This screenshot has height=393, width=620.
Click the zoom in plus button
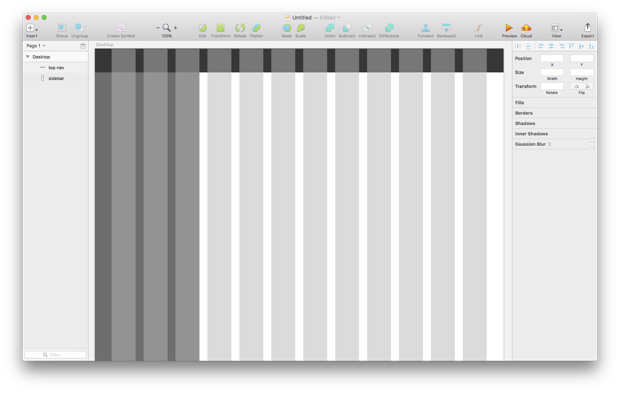[x=175, y=28]
